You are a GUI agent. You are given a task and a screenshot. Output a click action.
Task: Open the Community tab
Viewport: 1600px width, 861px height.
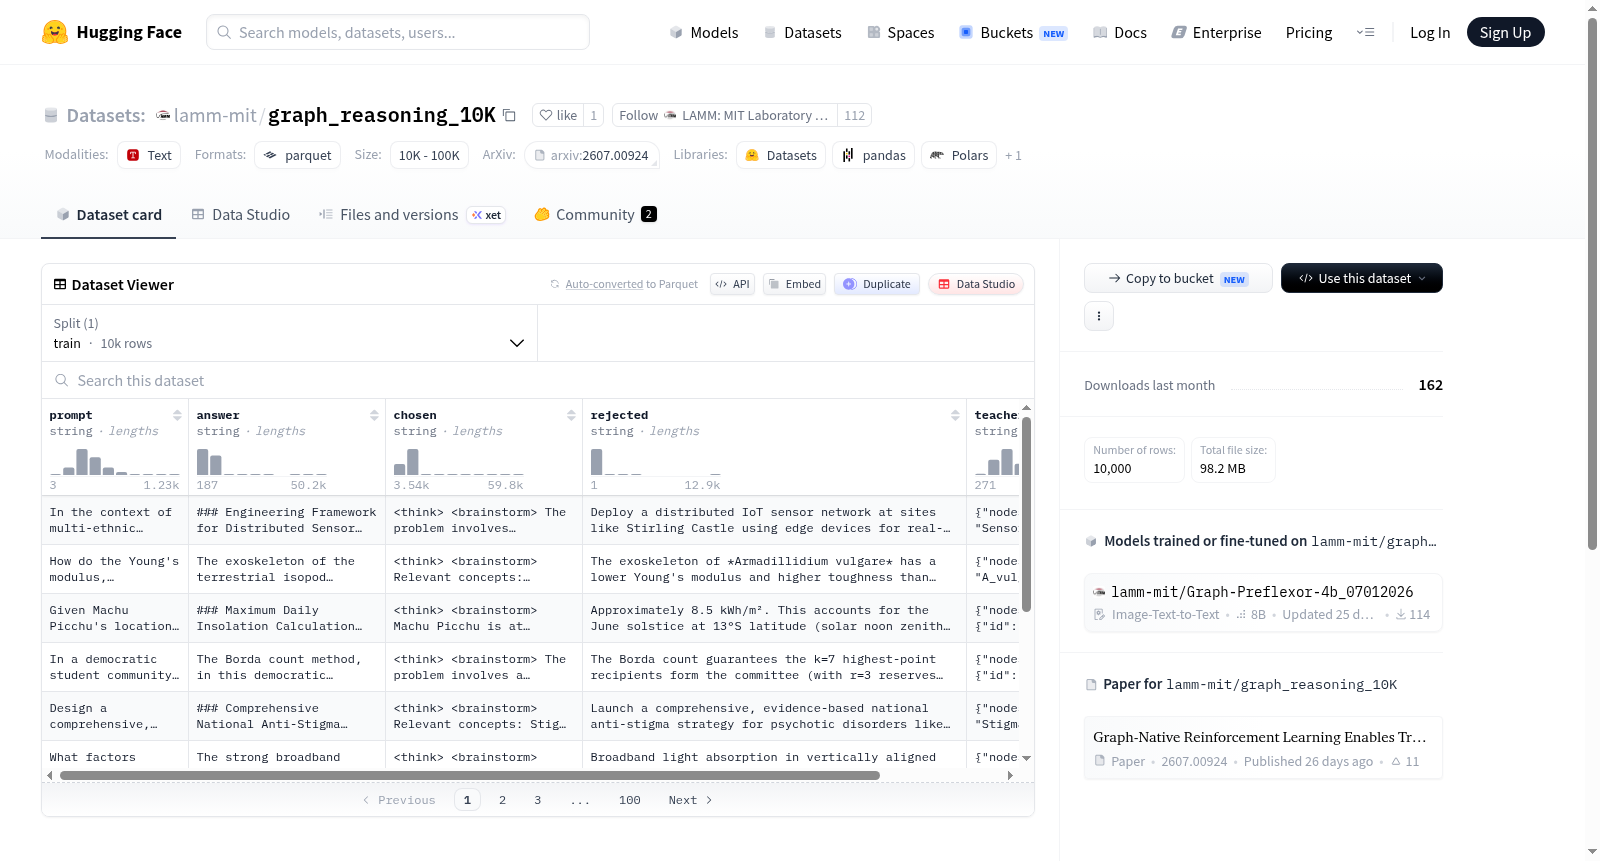click(x=595, y=214)
